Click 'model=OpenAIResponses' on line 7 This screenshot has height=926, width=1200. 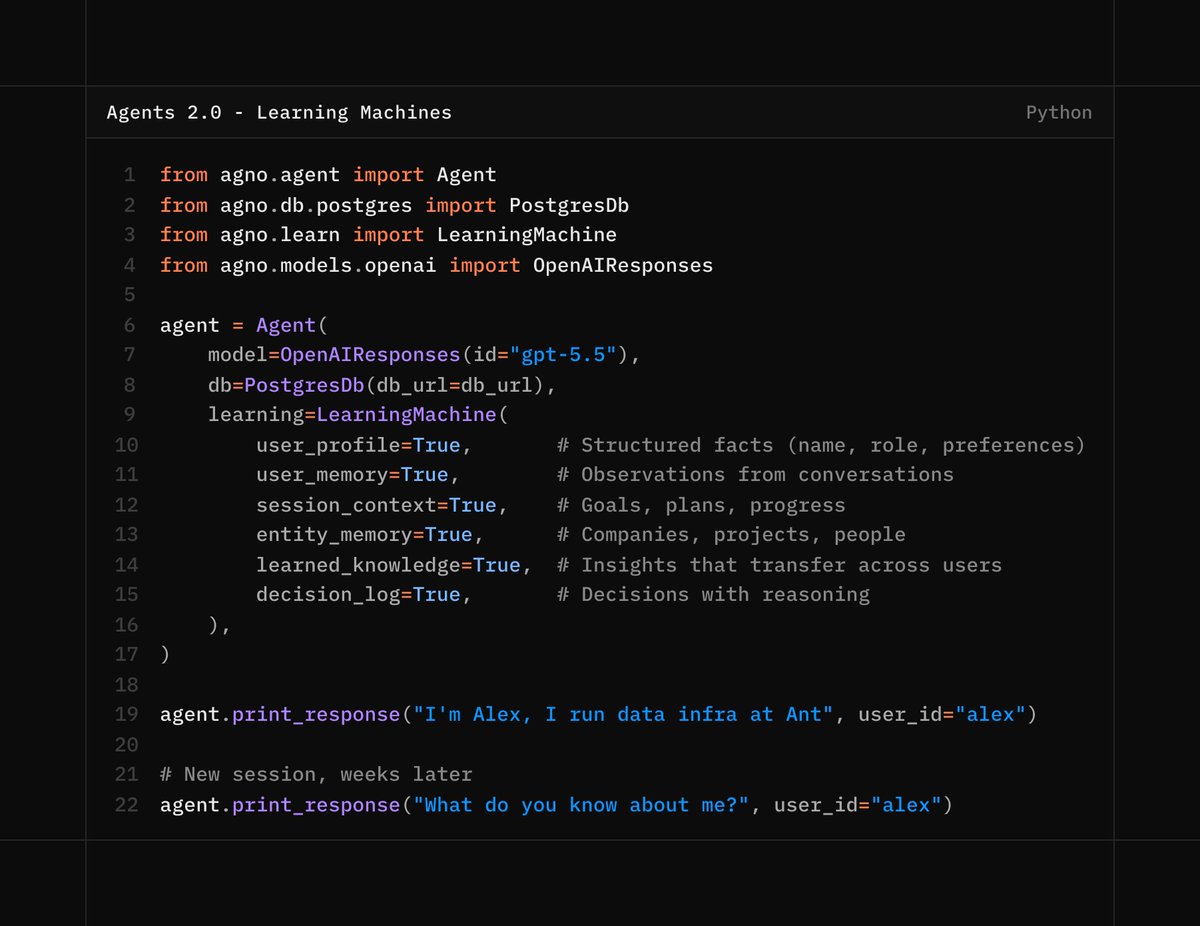tap(334, 355)
